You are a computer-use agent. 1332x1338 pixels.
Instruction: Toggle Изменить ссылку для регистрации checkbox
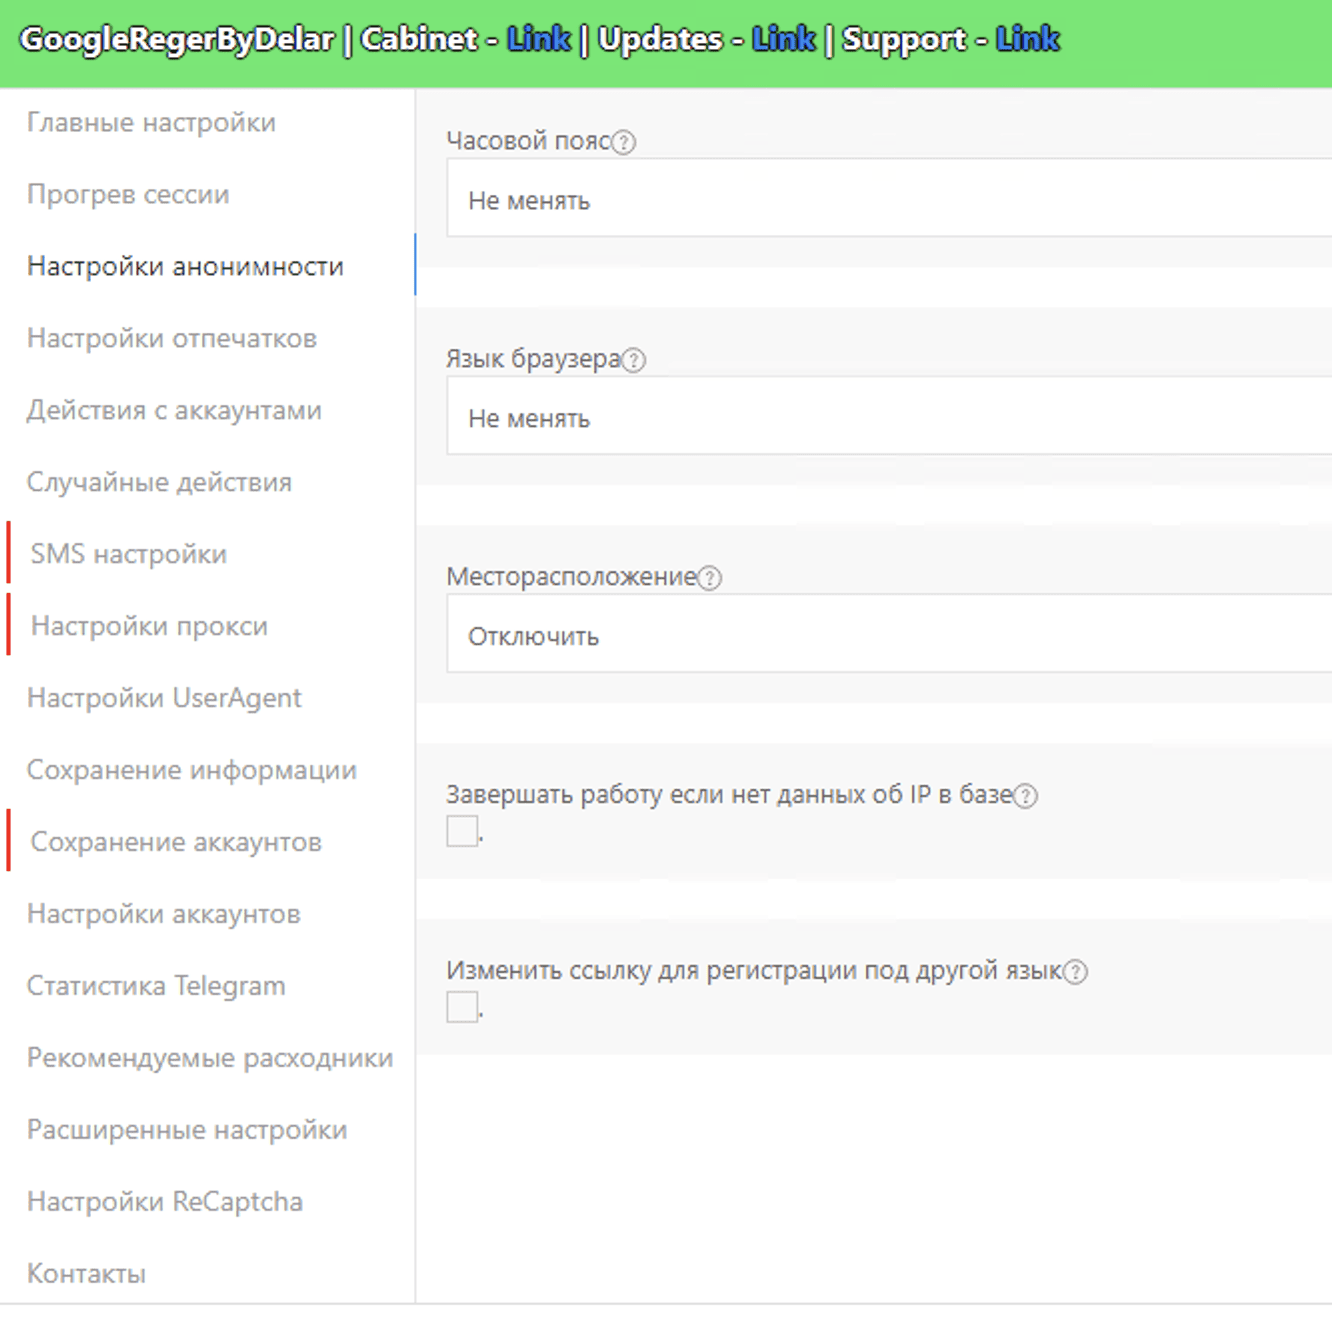[462, 1007]
